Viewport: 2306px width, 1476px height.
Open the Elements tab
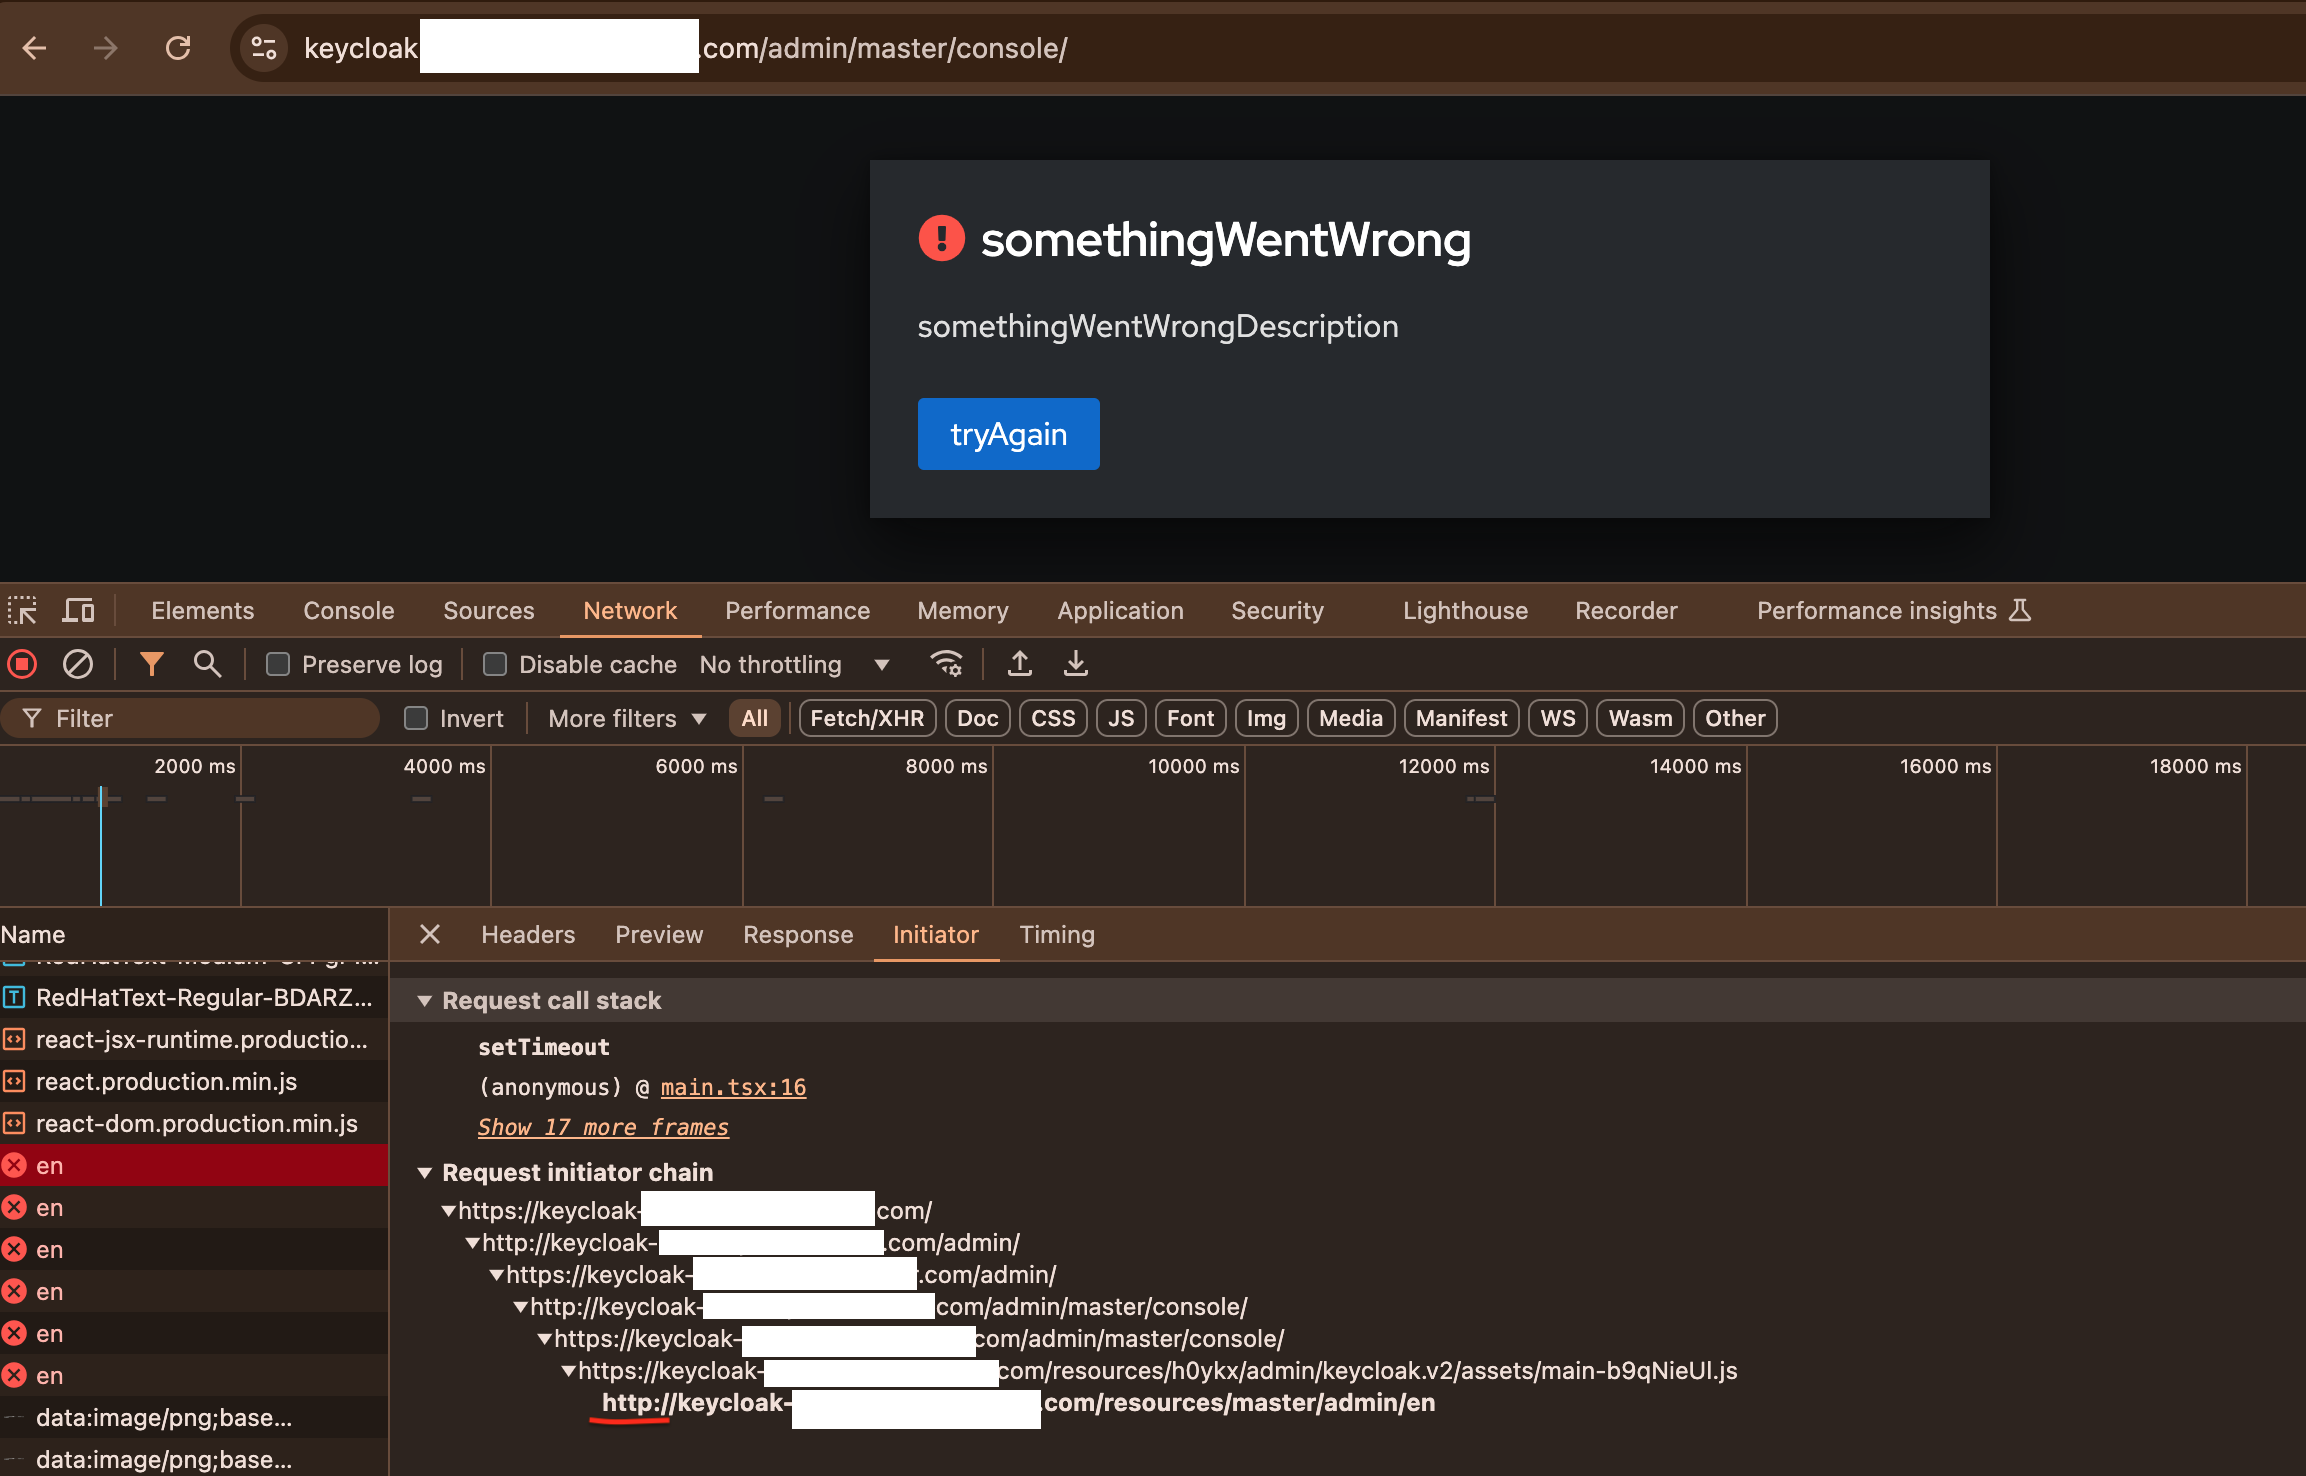click(203, 610)
